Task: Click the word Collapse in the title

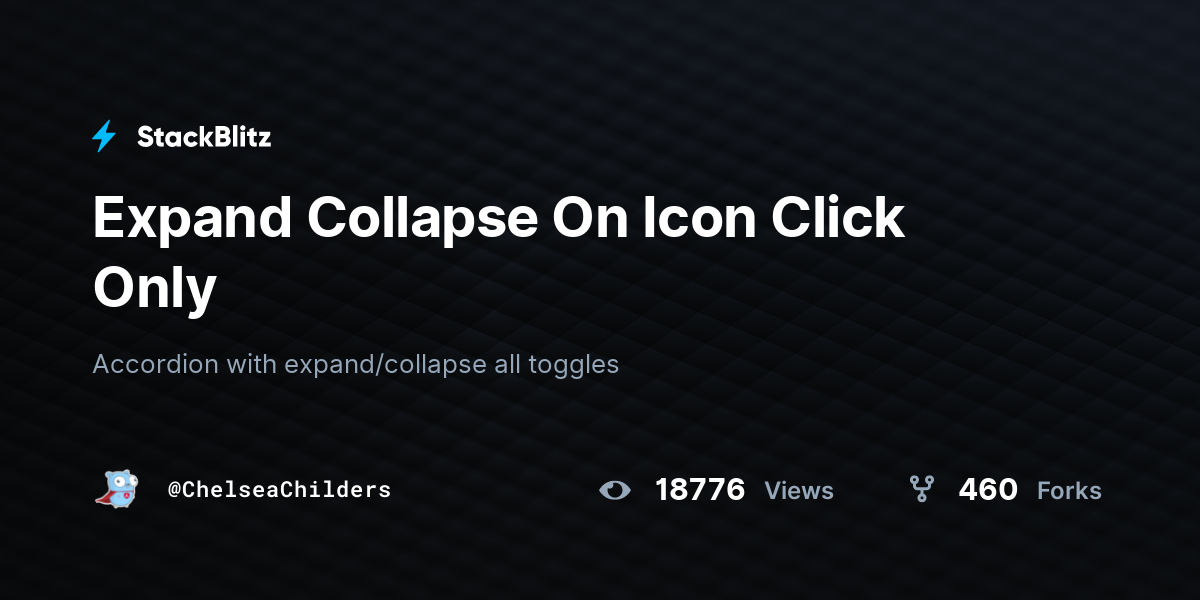Action: pyautogui.click(x=423, y=218)
